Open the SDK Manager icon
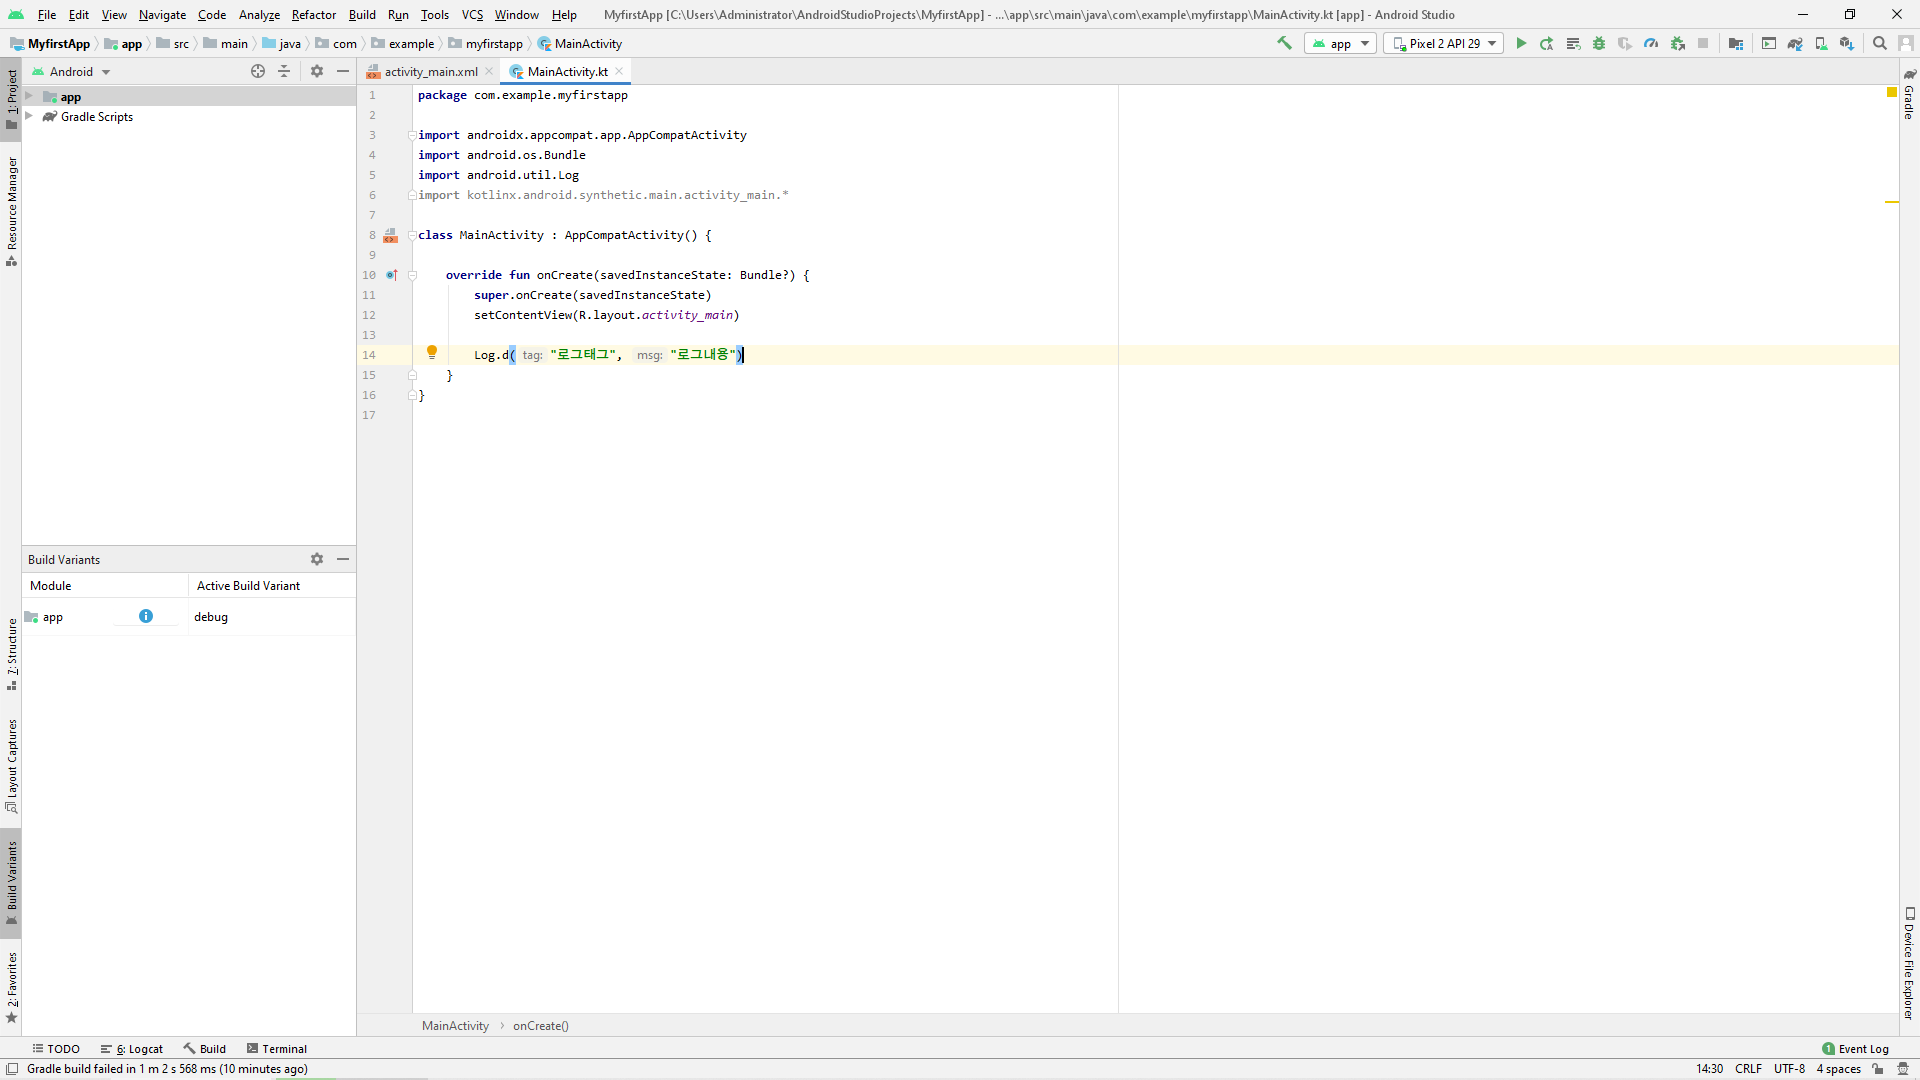1920x1080 pixels. click(x=1847, y=43)
